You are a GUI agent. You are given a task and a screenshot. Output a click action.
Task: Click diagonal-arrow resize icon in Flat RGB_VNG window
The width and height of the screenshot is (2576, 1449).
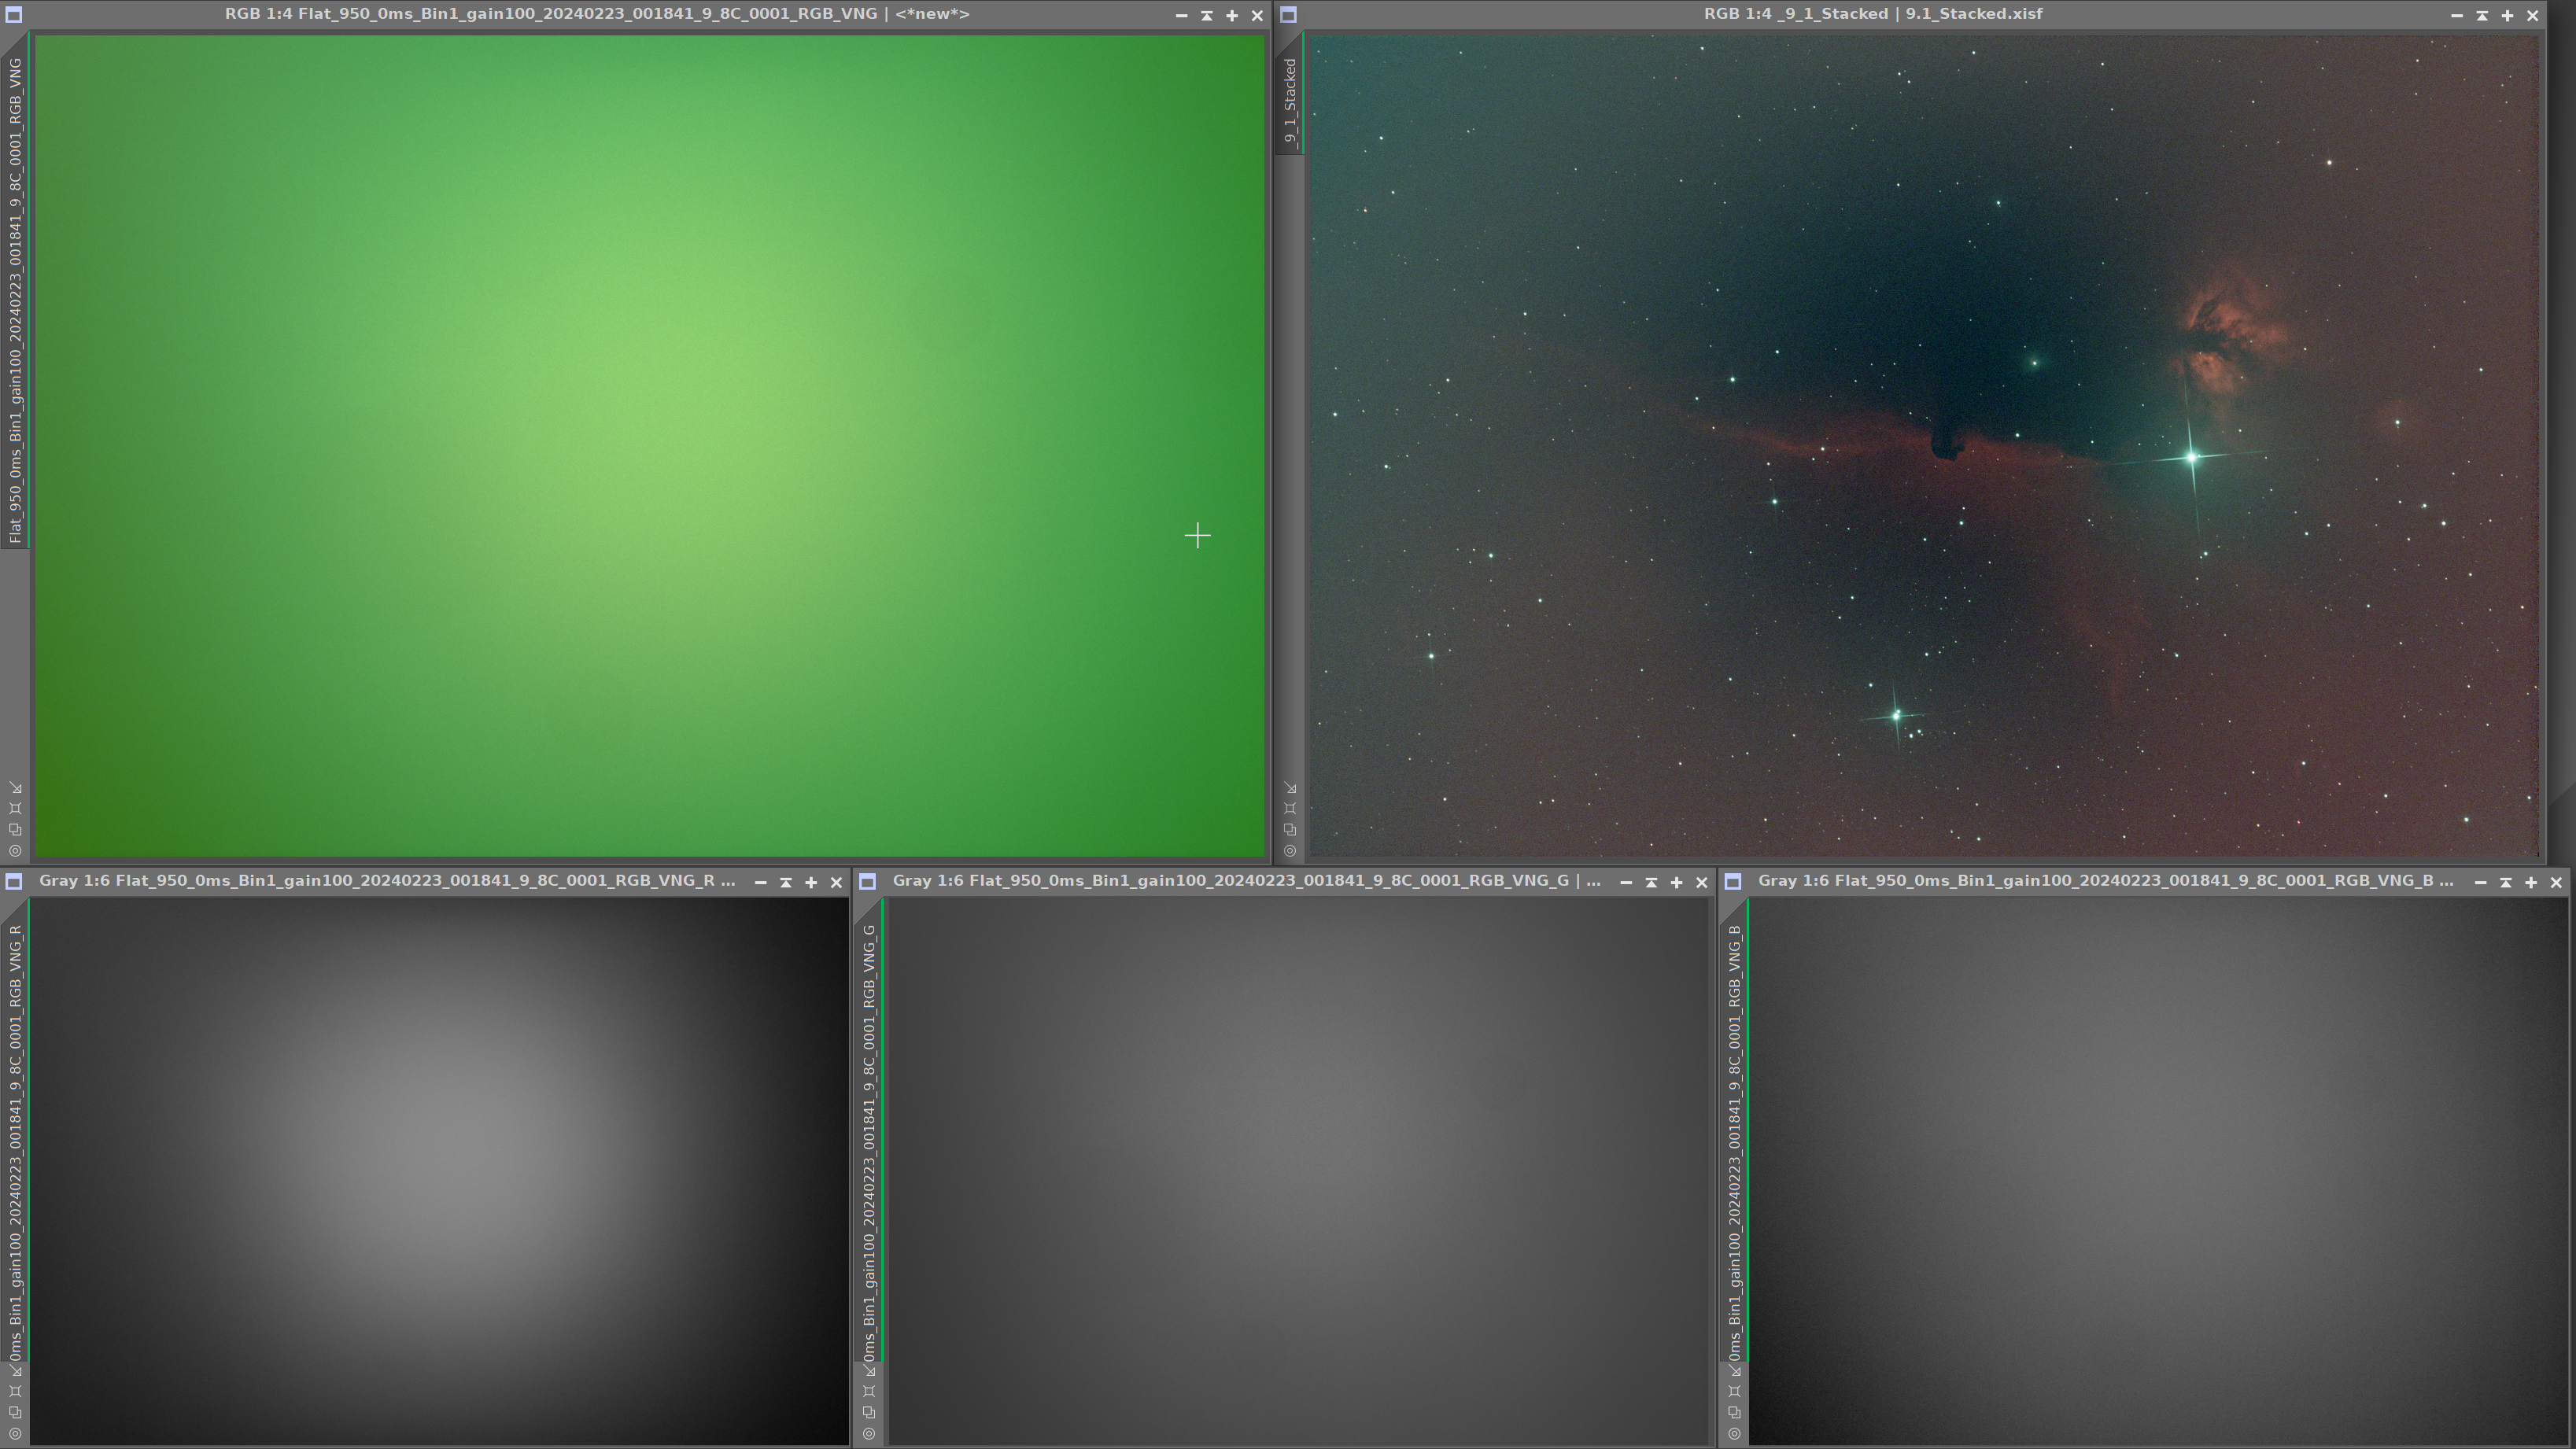pyautogui.click(x=15, y=788)
